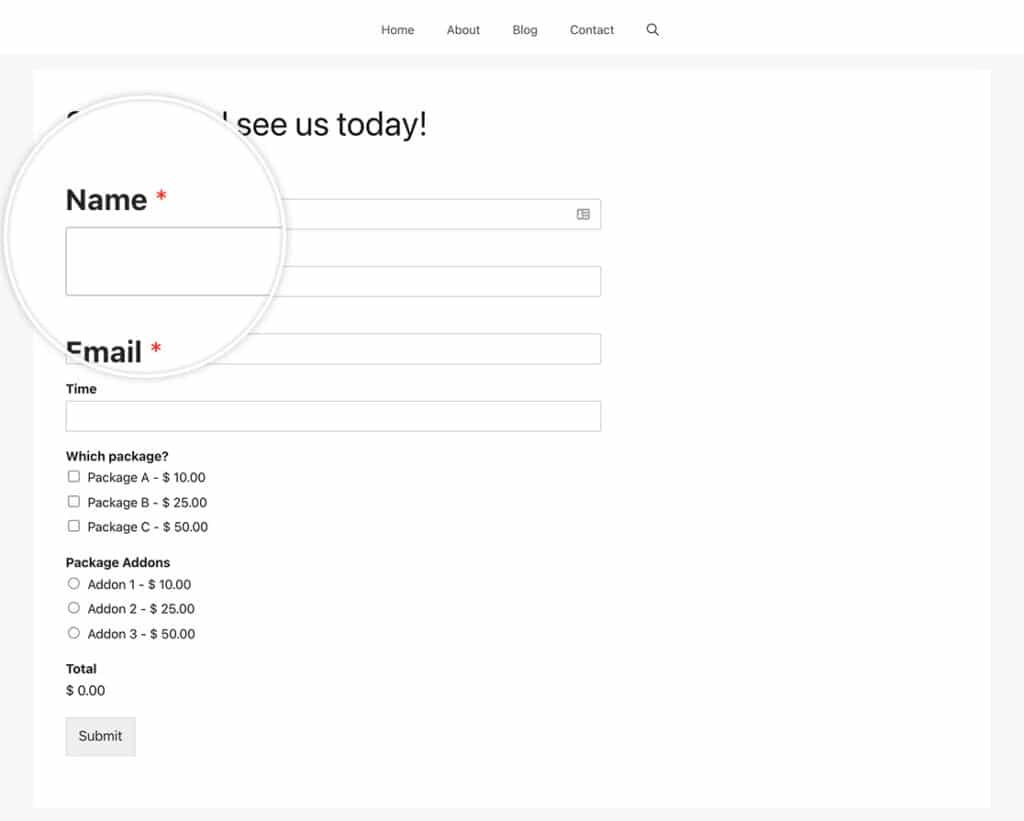This screenshot has height=821, width=1024.
Task: Open the Contact page
Action: point(592,30)
